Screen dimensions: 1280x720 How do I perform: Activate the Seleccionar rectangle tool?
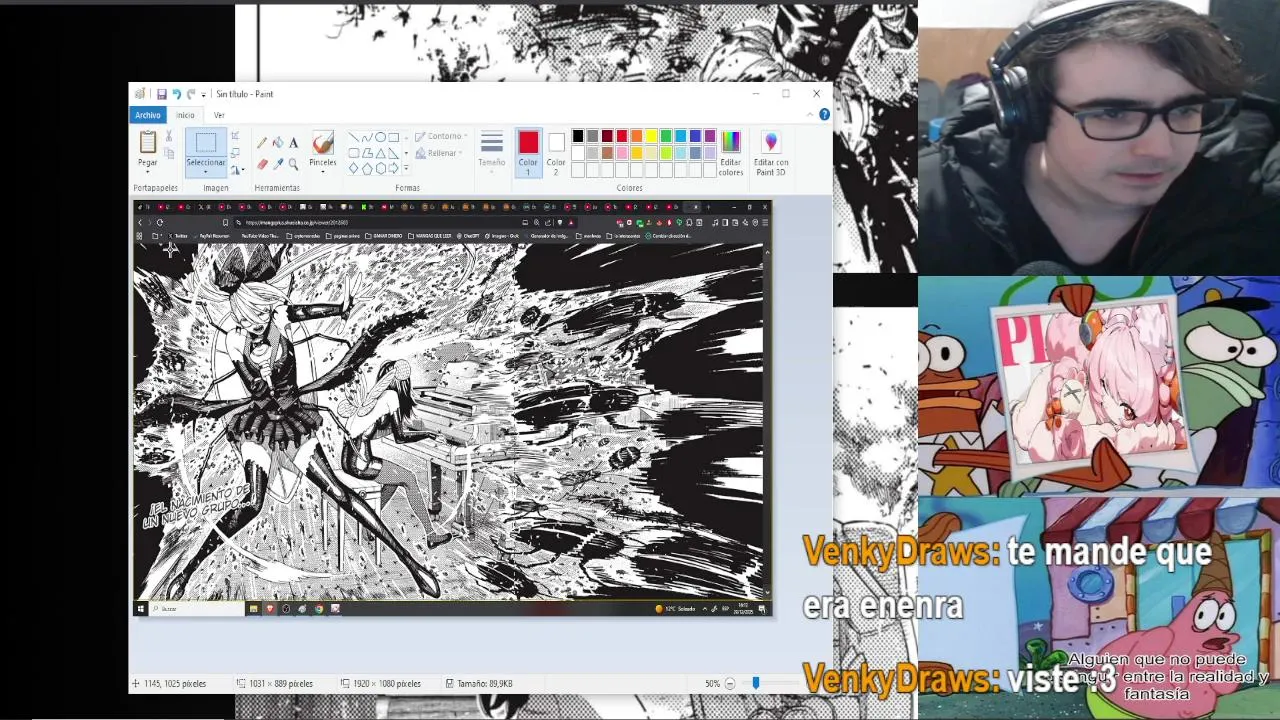[x=206, y=142]
